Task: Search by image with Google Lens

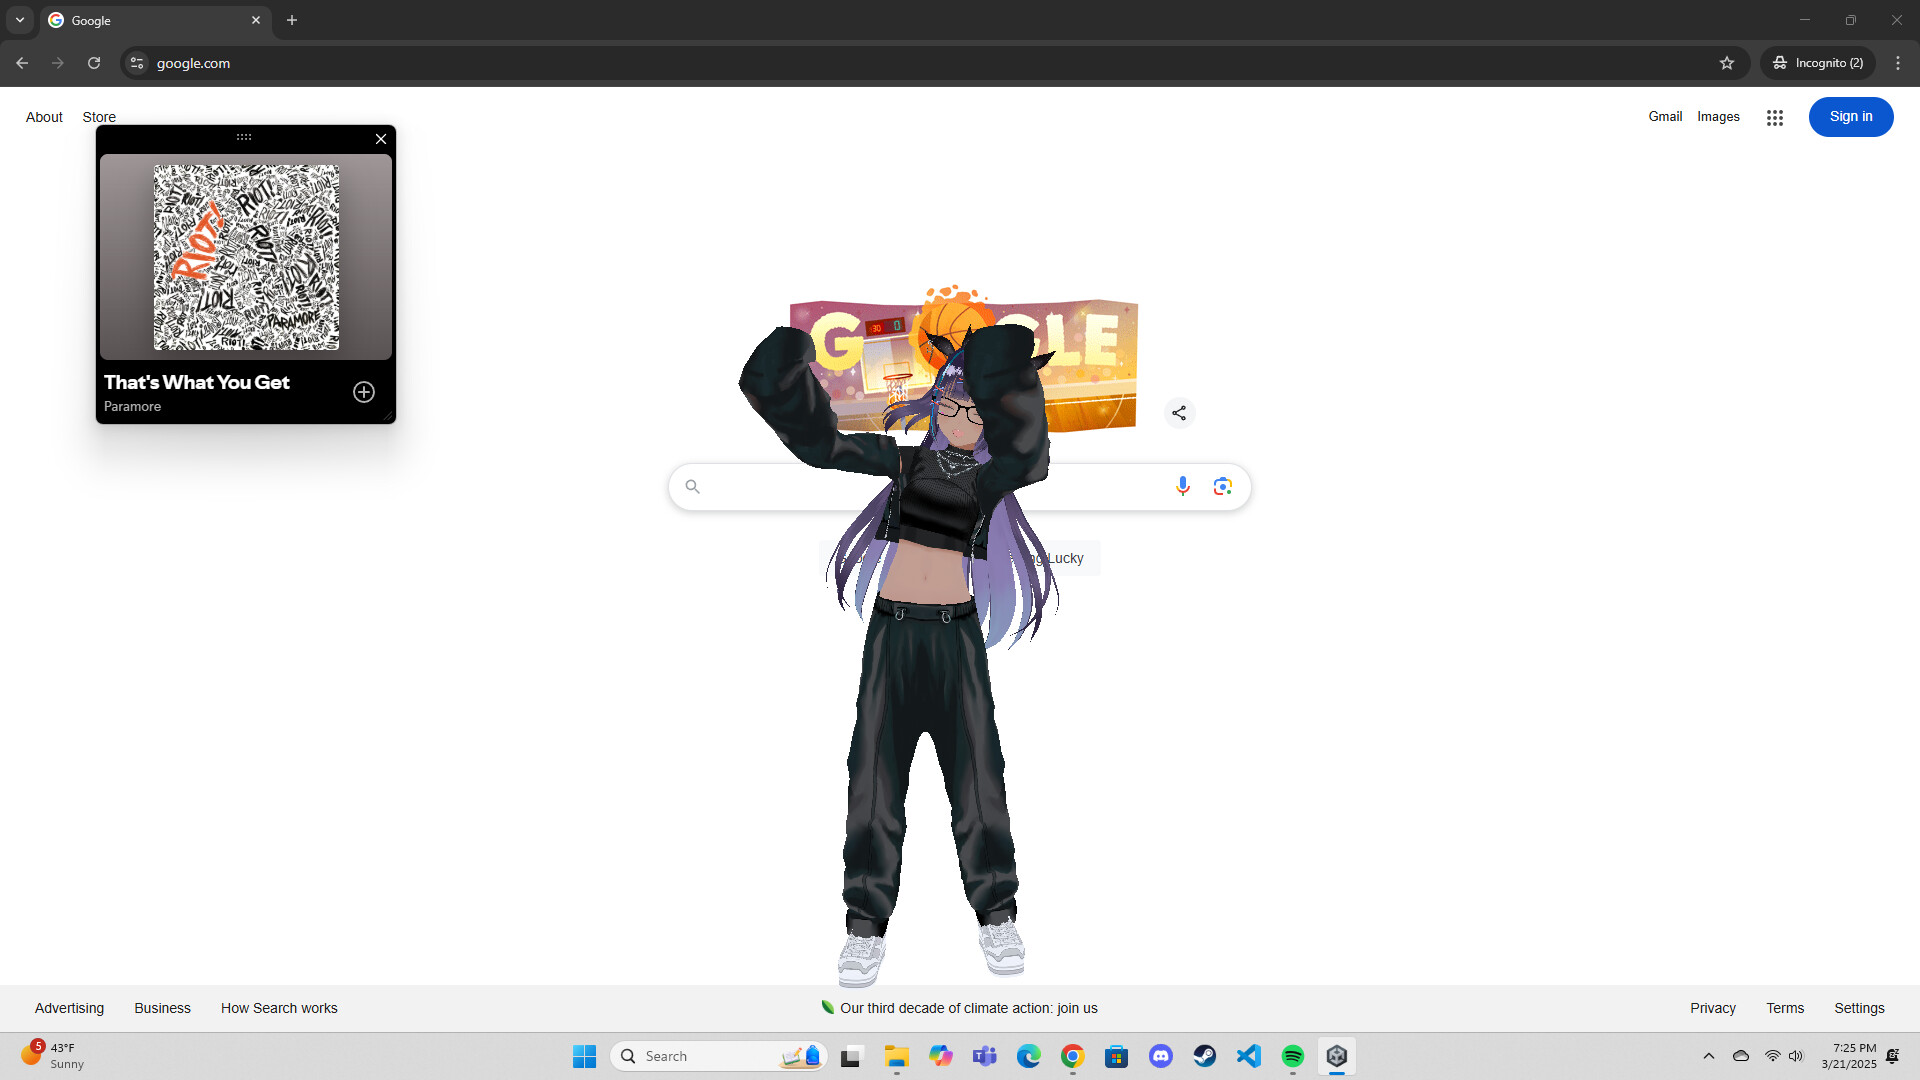Action: click(1222, 486)
